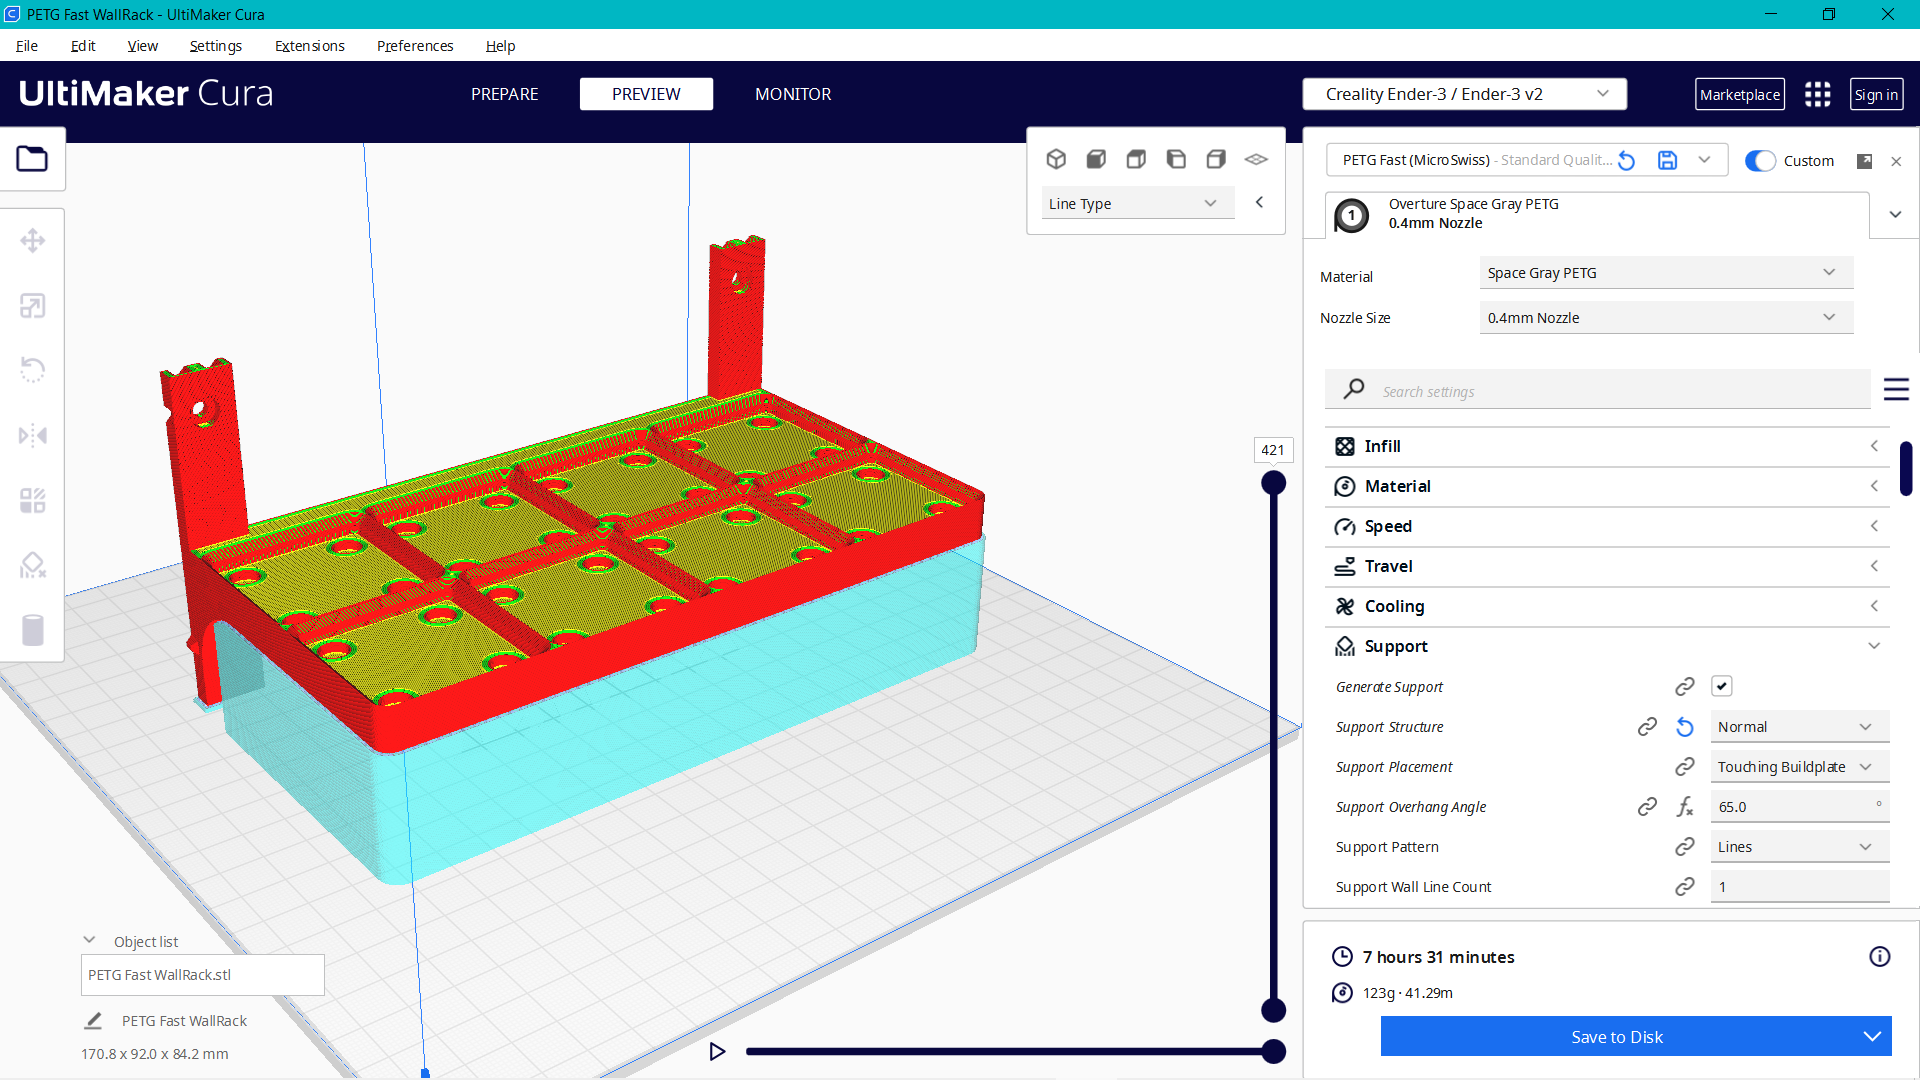Click the Save to Disk button
Viewport: 1920px width, 1080px height.
[1616, 1036]
